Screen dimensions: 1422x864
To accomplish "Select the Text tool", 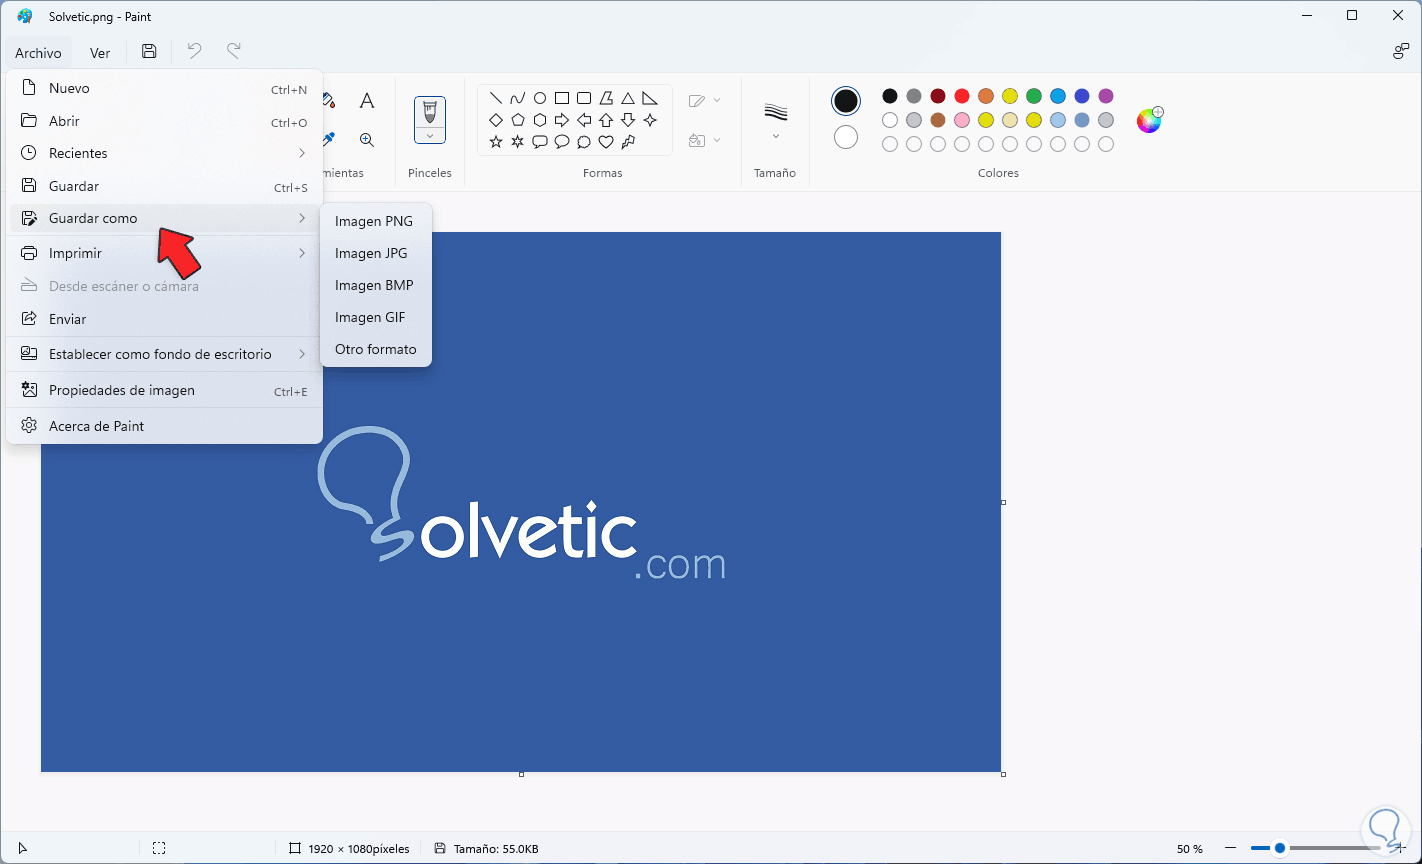I will 367,101.
